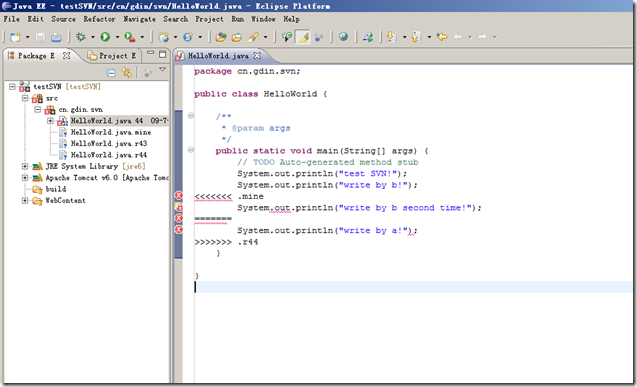The height and width of the screenshot is (387, 637).
Task: Toggle Link with Editor in Package Explorer
Action: [127, 73]
